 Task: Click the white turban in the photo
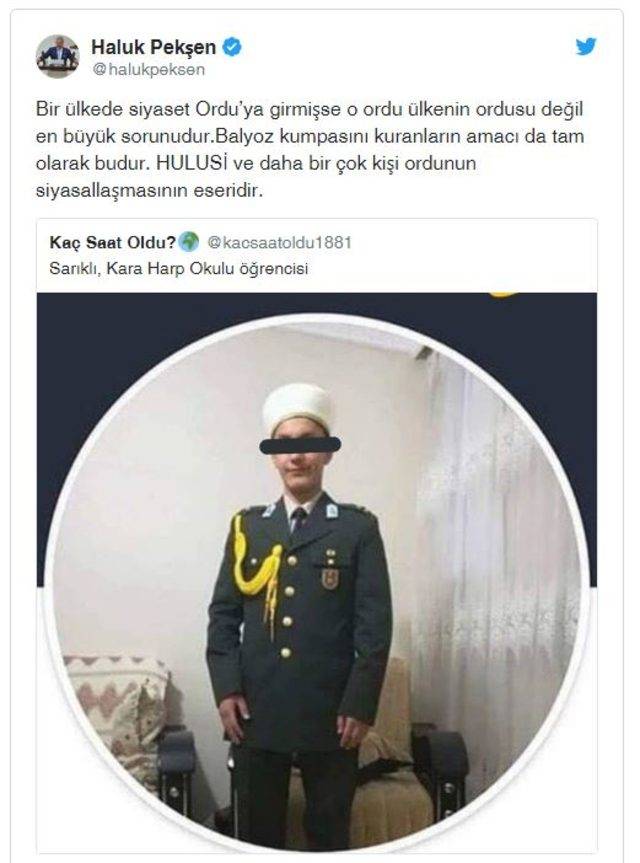click(x=298, y=408)
